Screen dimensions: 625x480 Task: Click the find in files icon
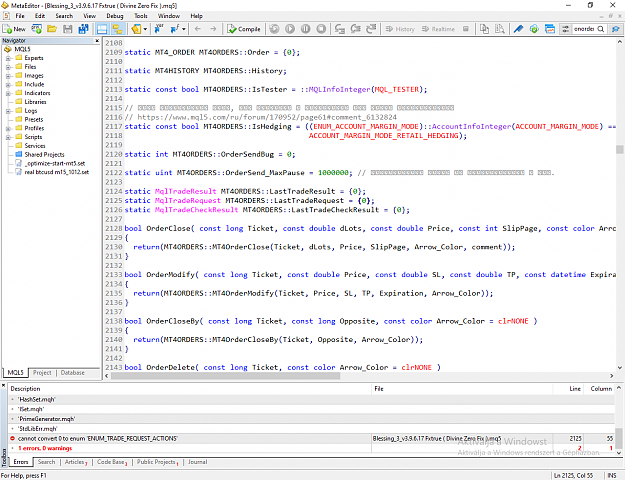[500, 29]
